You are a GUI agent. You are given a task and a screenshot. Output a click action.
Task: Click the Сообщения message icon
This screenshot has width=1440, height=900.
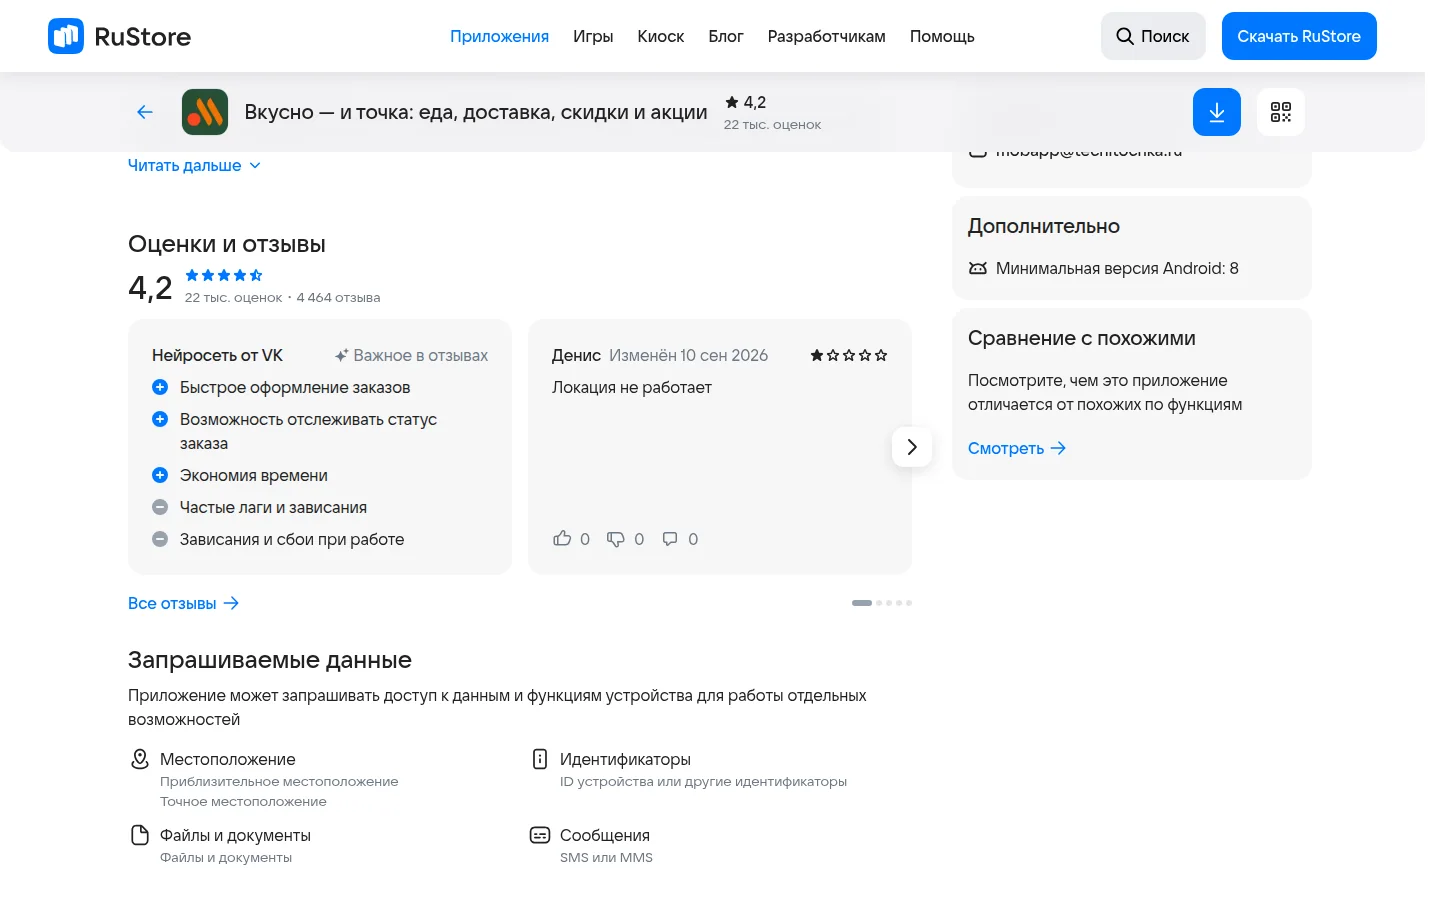[540, 835]
